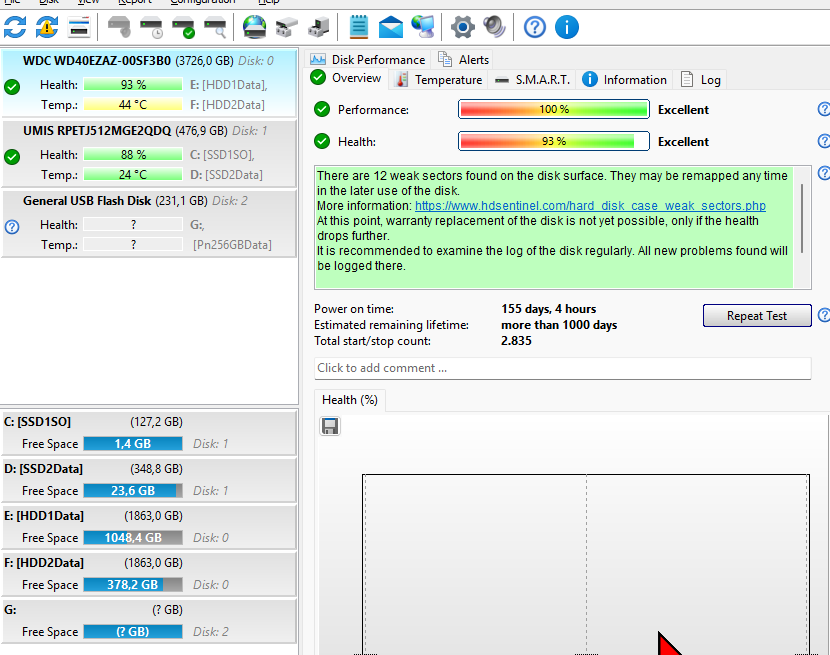The image size is (830, 655).
Task: Select the G: partition row
Action: point(149,621)
